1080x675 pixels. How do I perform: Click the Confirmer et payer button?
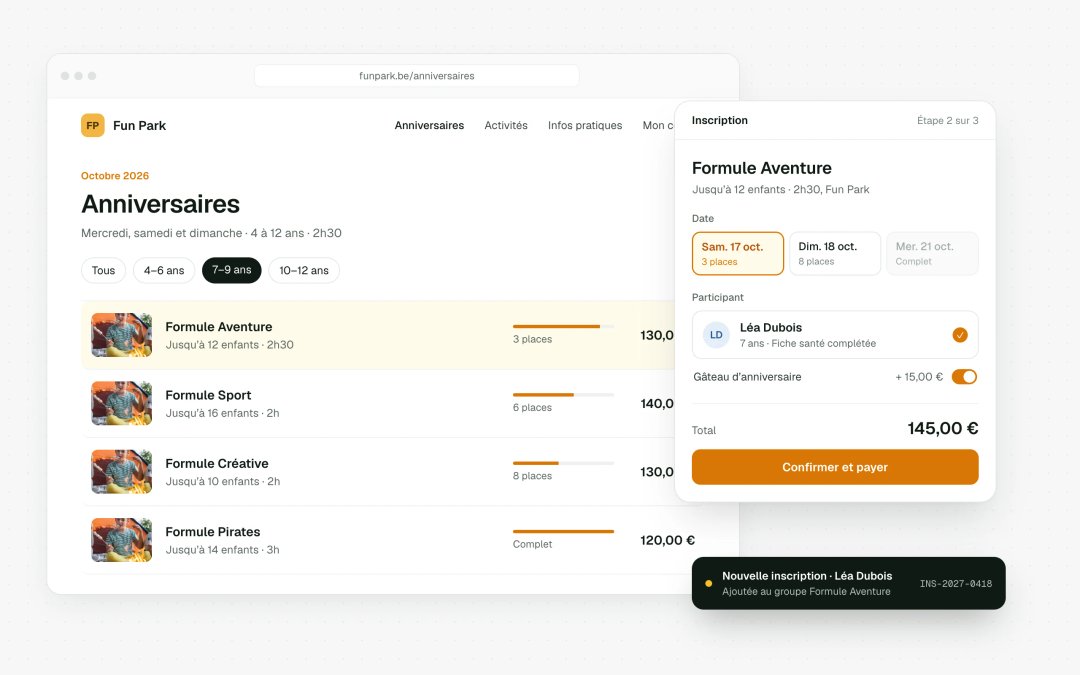[x=835, y=467]
